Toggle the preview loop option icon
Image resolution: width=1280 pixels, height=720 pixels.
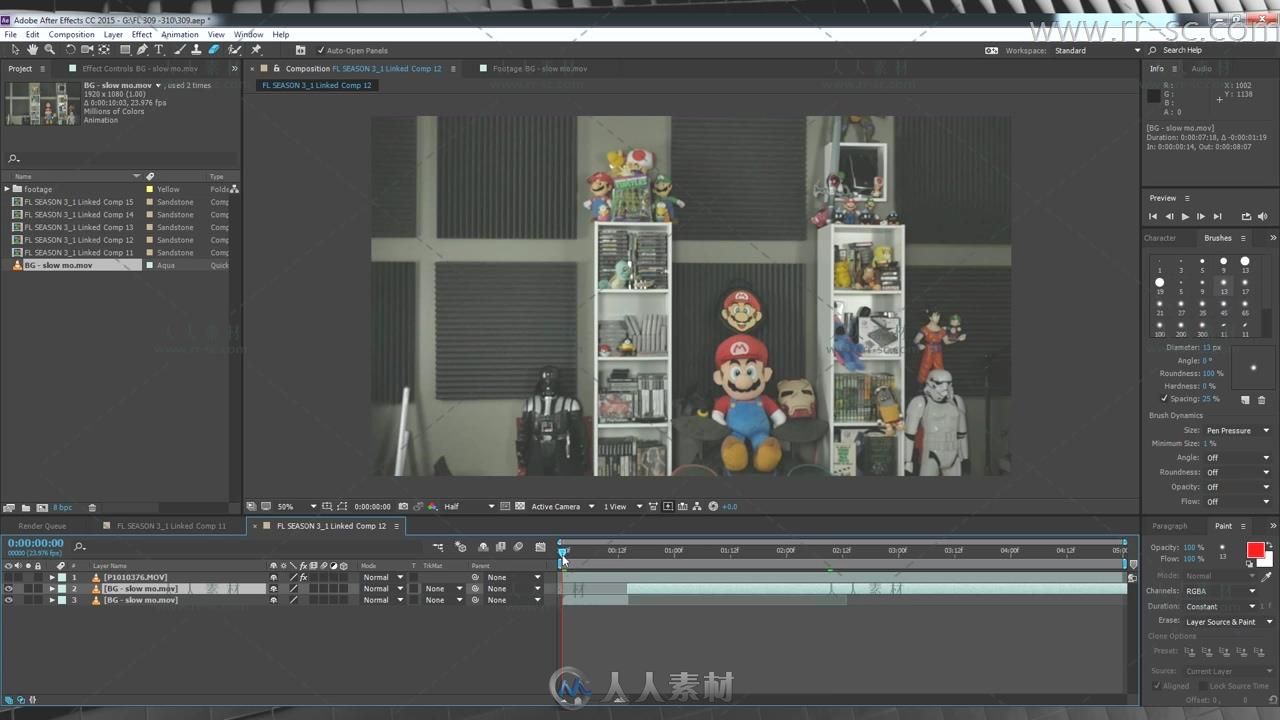pos(1246,216)
